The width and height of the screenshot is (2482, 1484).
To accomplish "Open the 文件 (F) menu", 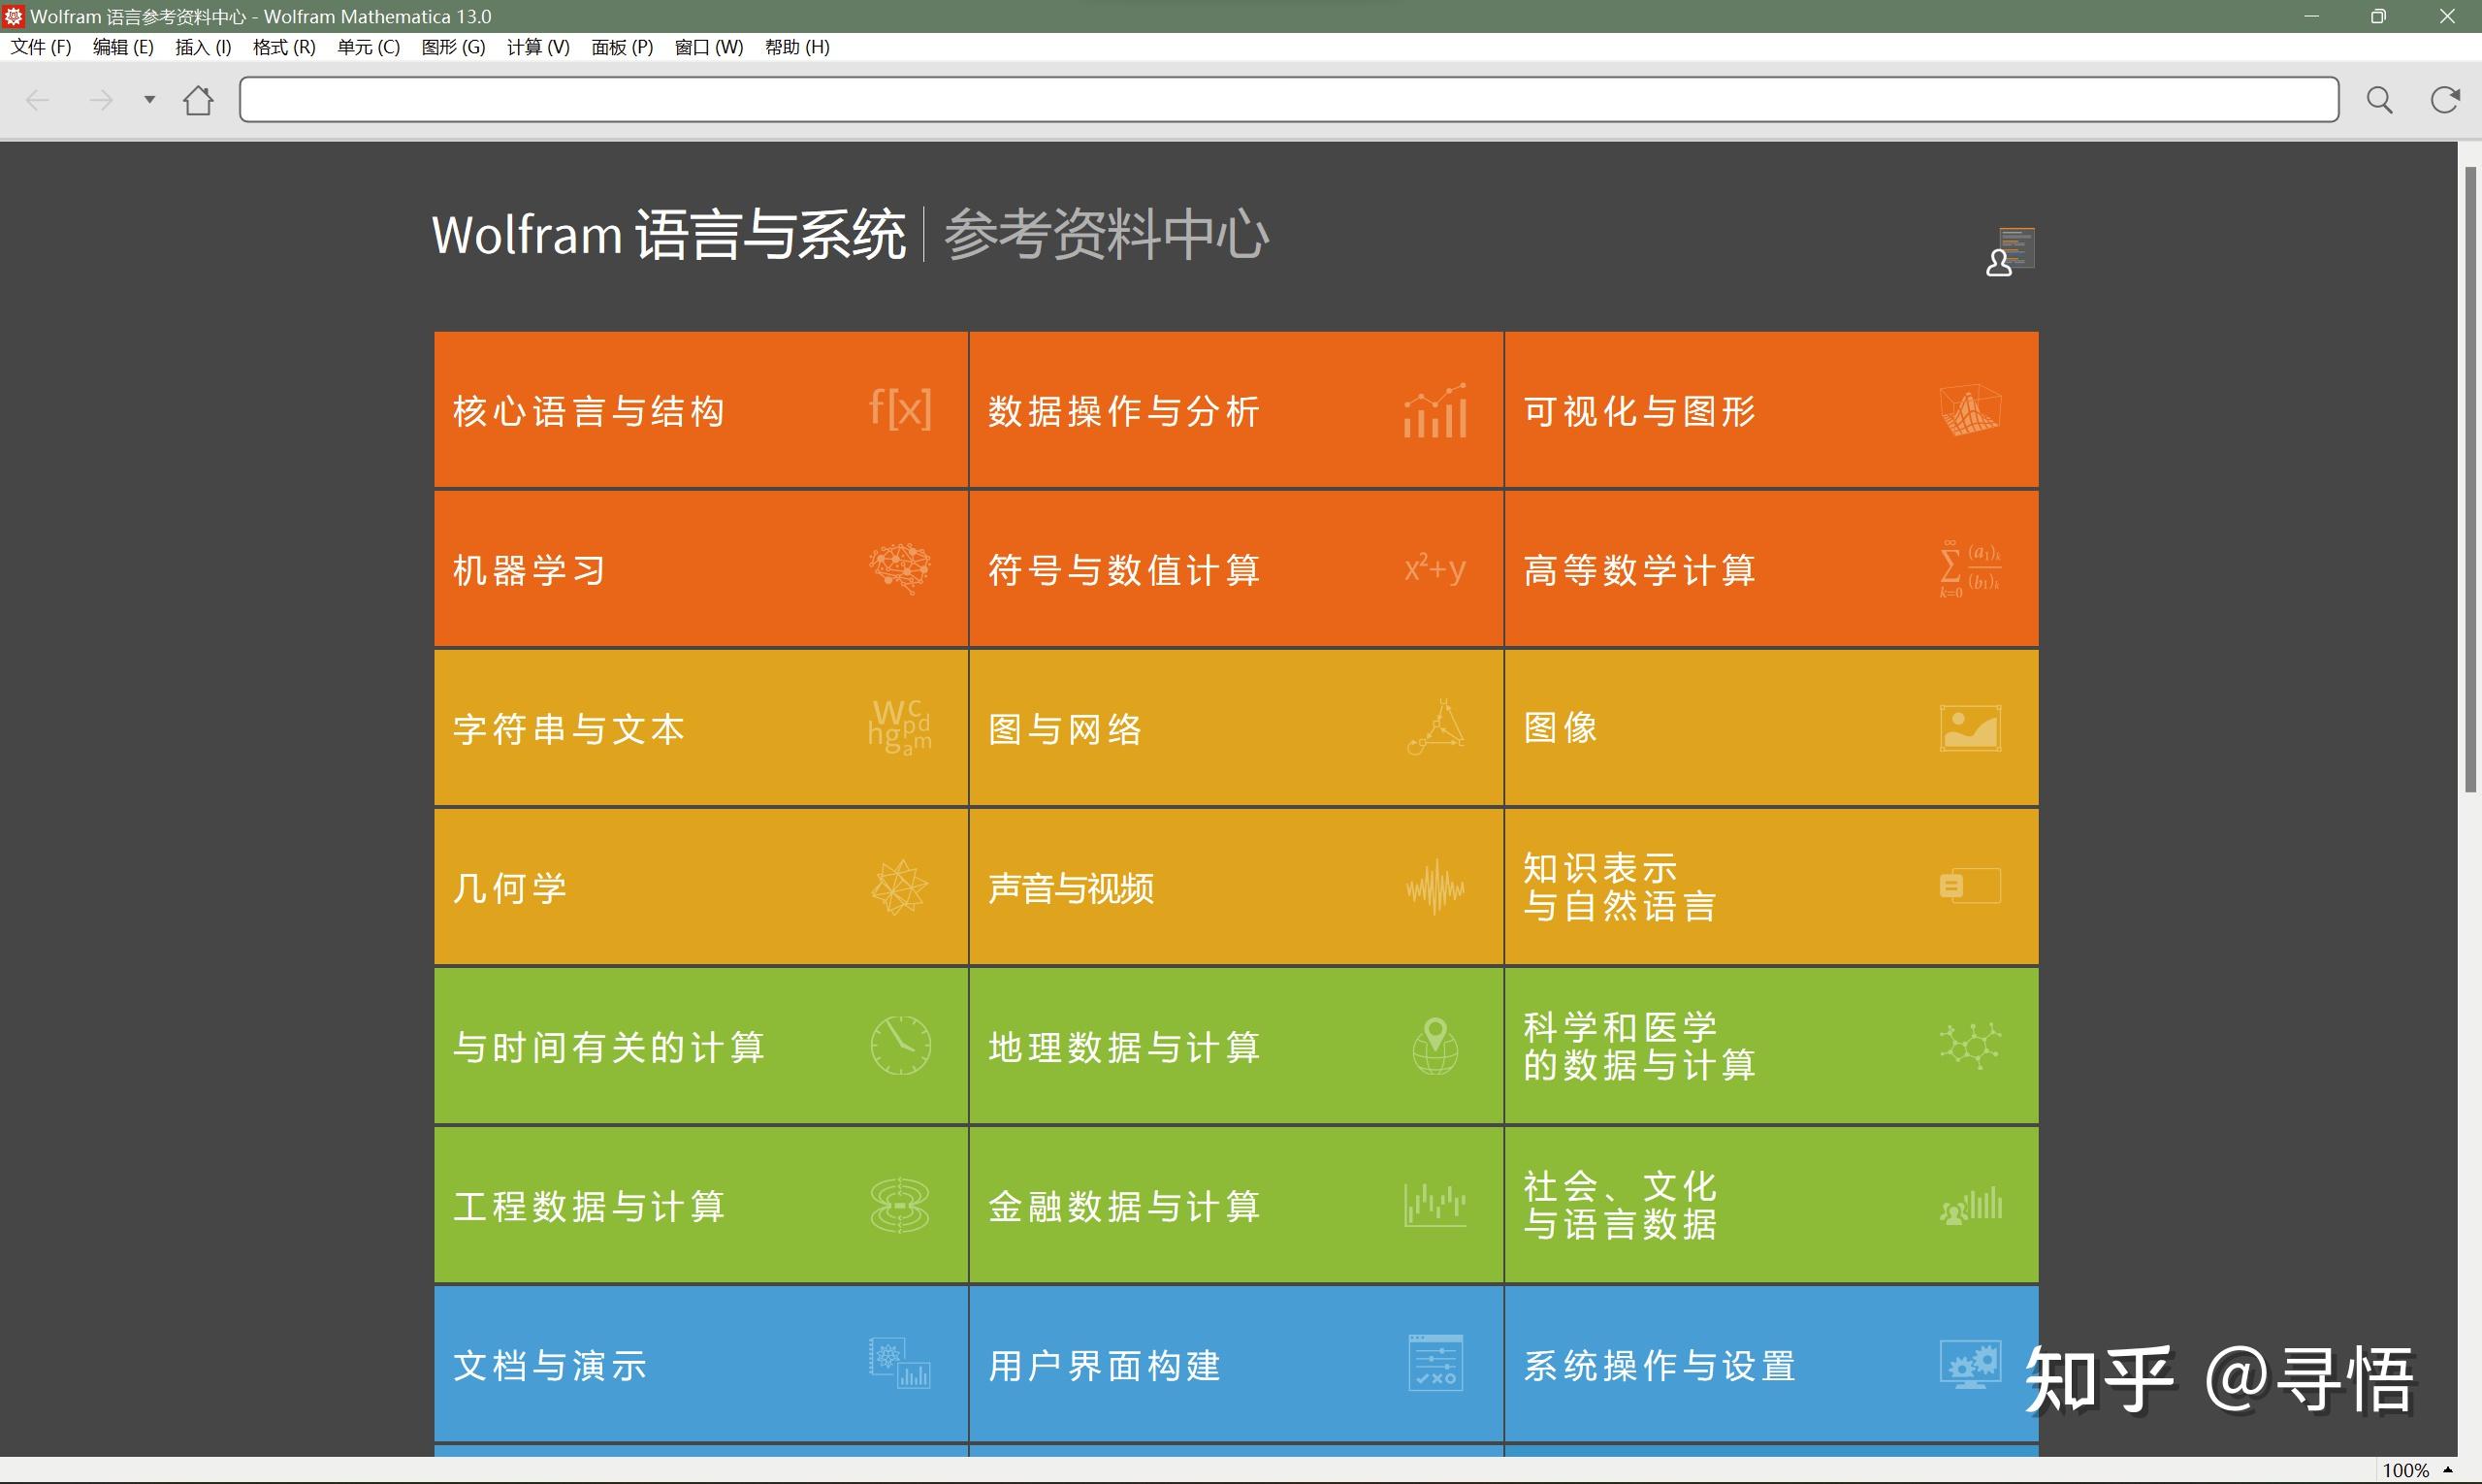I will click(x=41, y=47).
